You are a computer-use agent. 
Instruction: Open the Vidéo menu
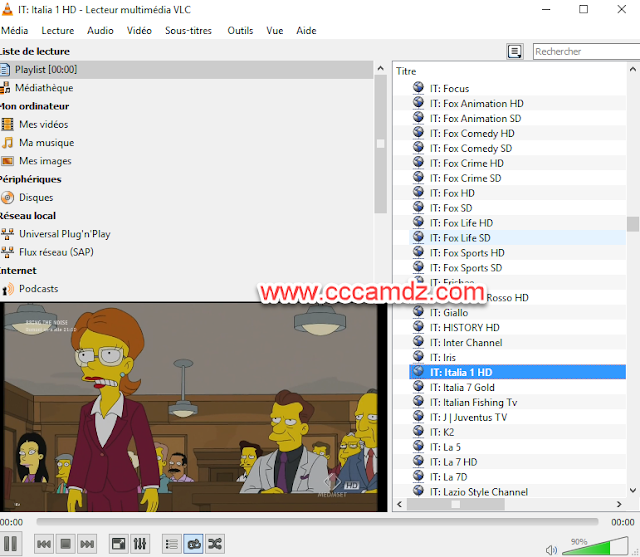pos(139,31)
